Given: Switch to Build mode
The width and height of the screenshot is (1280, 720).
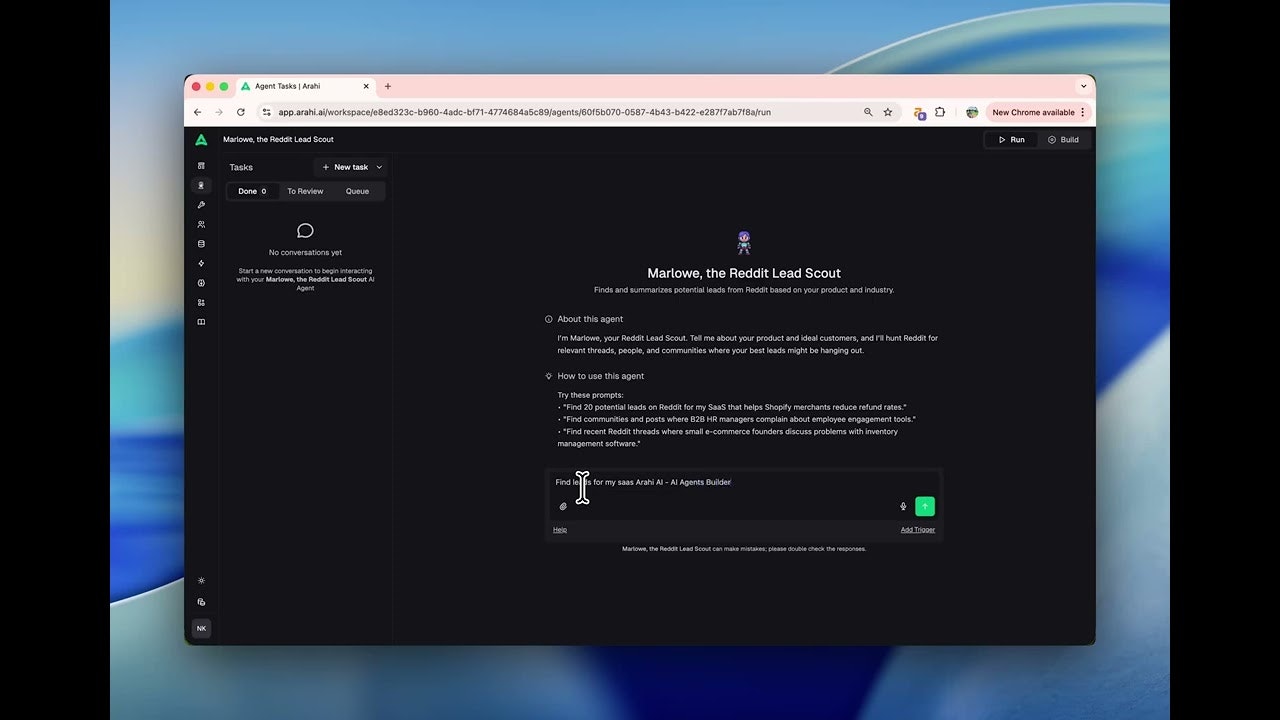Looking at the screenshot, I should tap(1063, 140).
